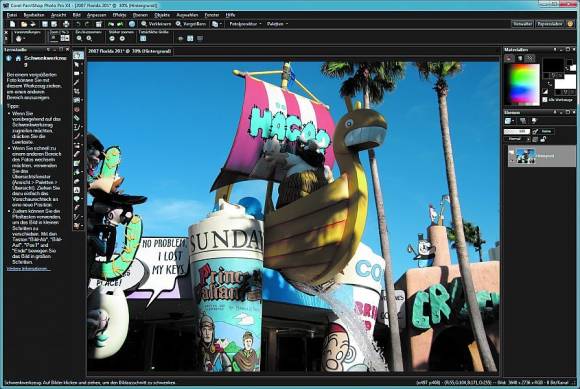
Task: Click the zoom in by one step icon
Action: click(x=122, y=38)
